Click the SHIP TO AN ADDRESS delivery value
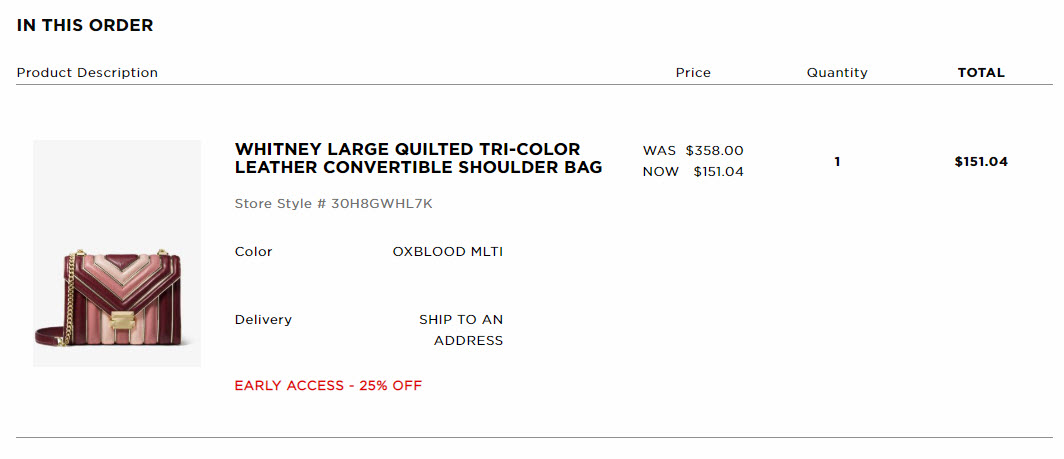1064x459 pixels. pos(461,330)
